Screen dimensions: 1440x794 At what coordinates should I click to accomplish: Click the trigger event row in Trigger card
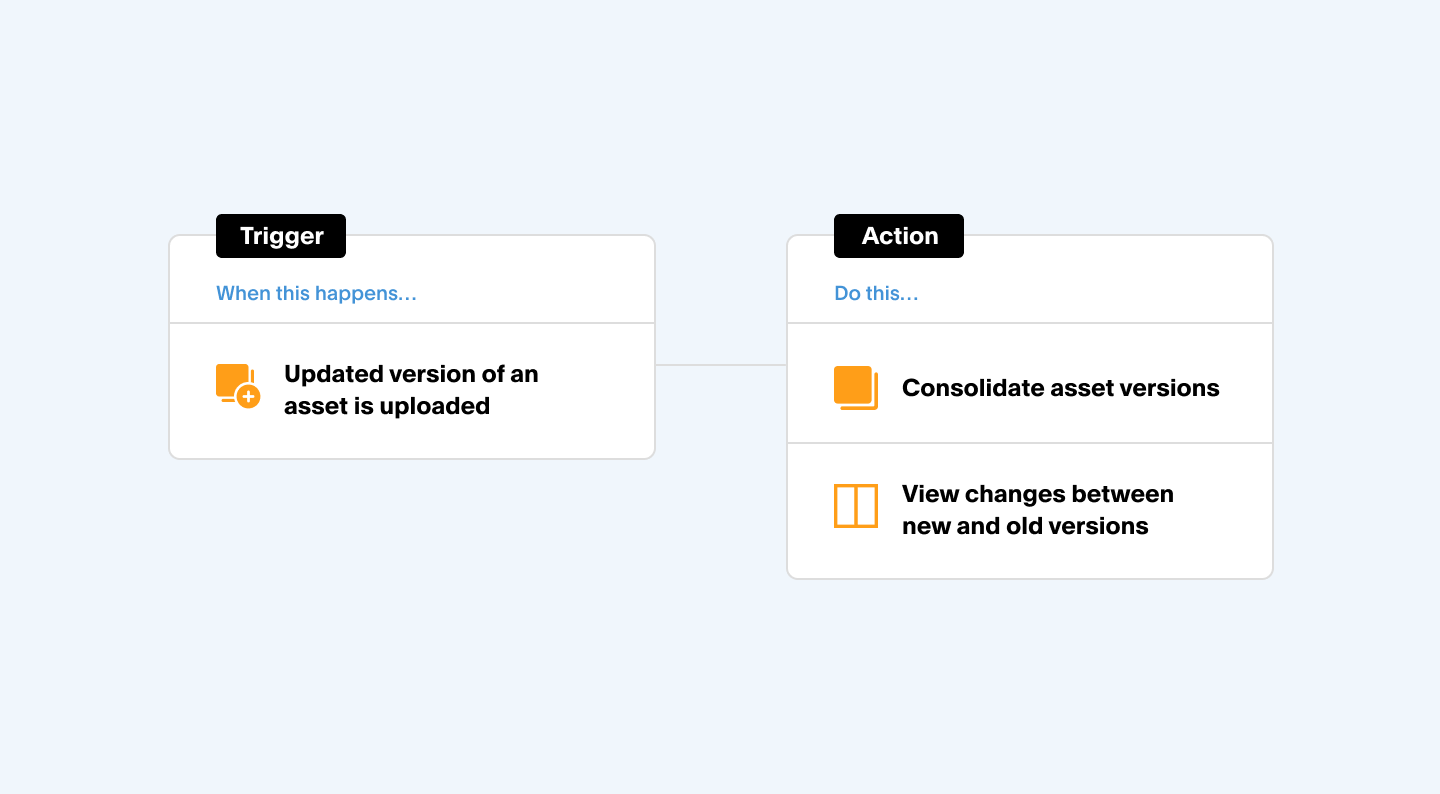pyautogui.click(x=412, y=390)
